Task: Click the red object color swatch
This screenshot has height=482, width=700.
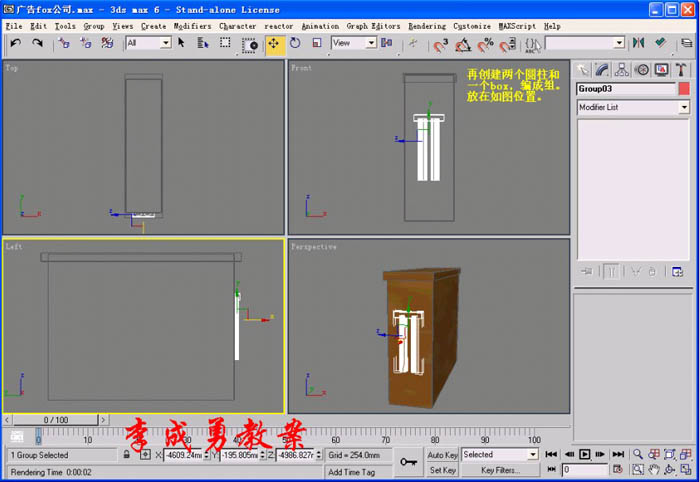Action: pyautogui.click(x=684, y=89)
